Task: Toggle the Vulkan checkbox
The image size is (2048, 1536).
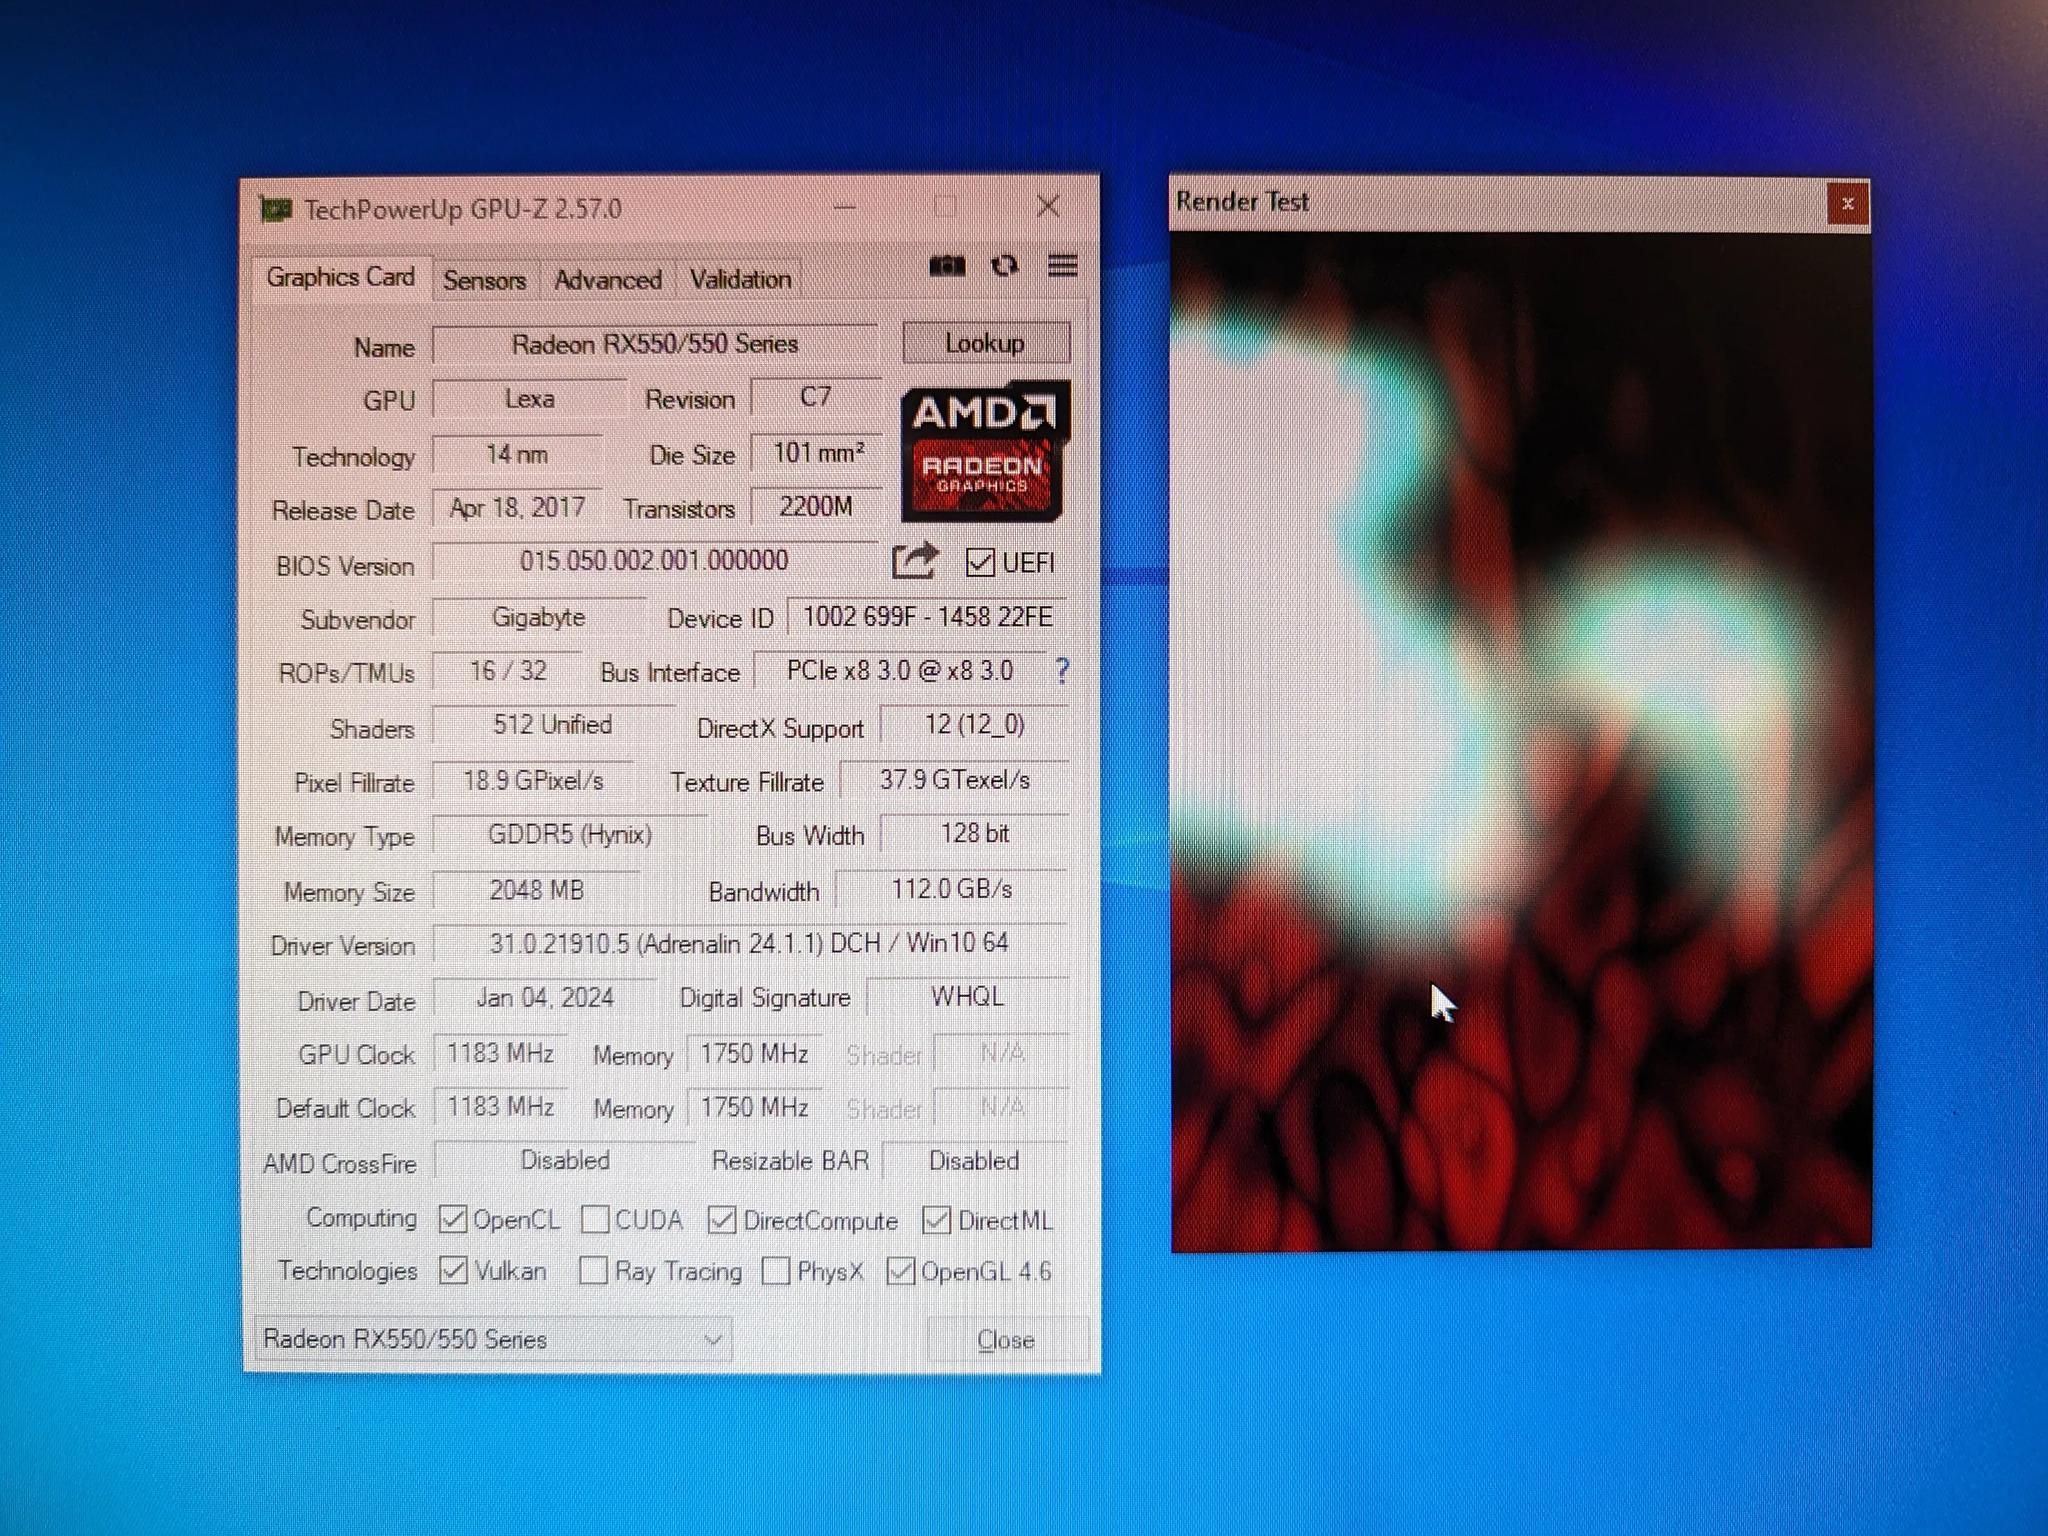Action: 453,1270
